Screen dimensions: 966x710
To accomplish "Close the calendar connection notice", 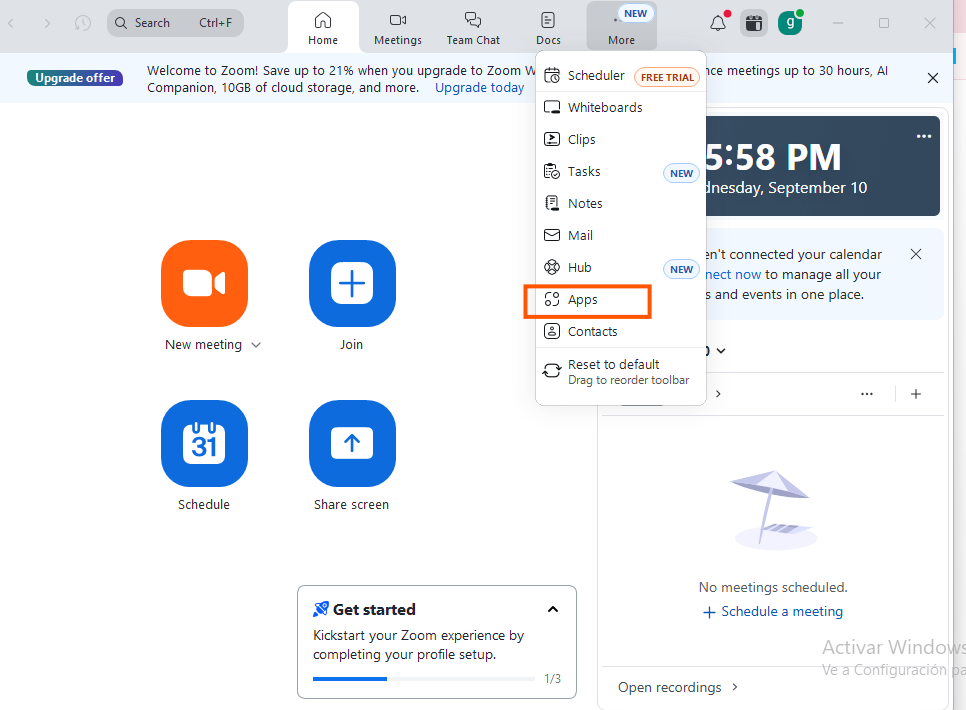I will (916, 254).
